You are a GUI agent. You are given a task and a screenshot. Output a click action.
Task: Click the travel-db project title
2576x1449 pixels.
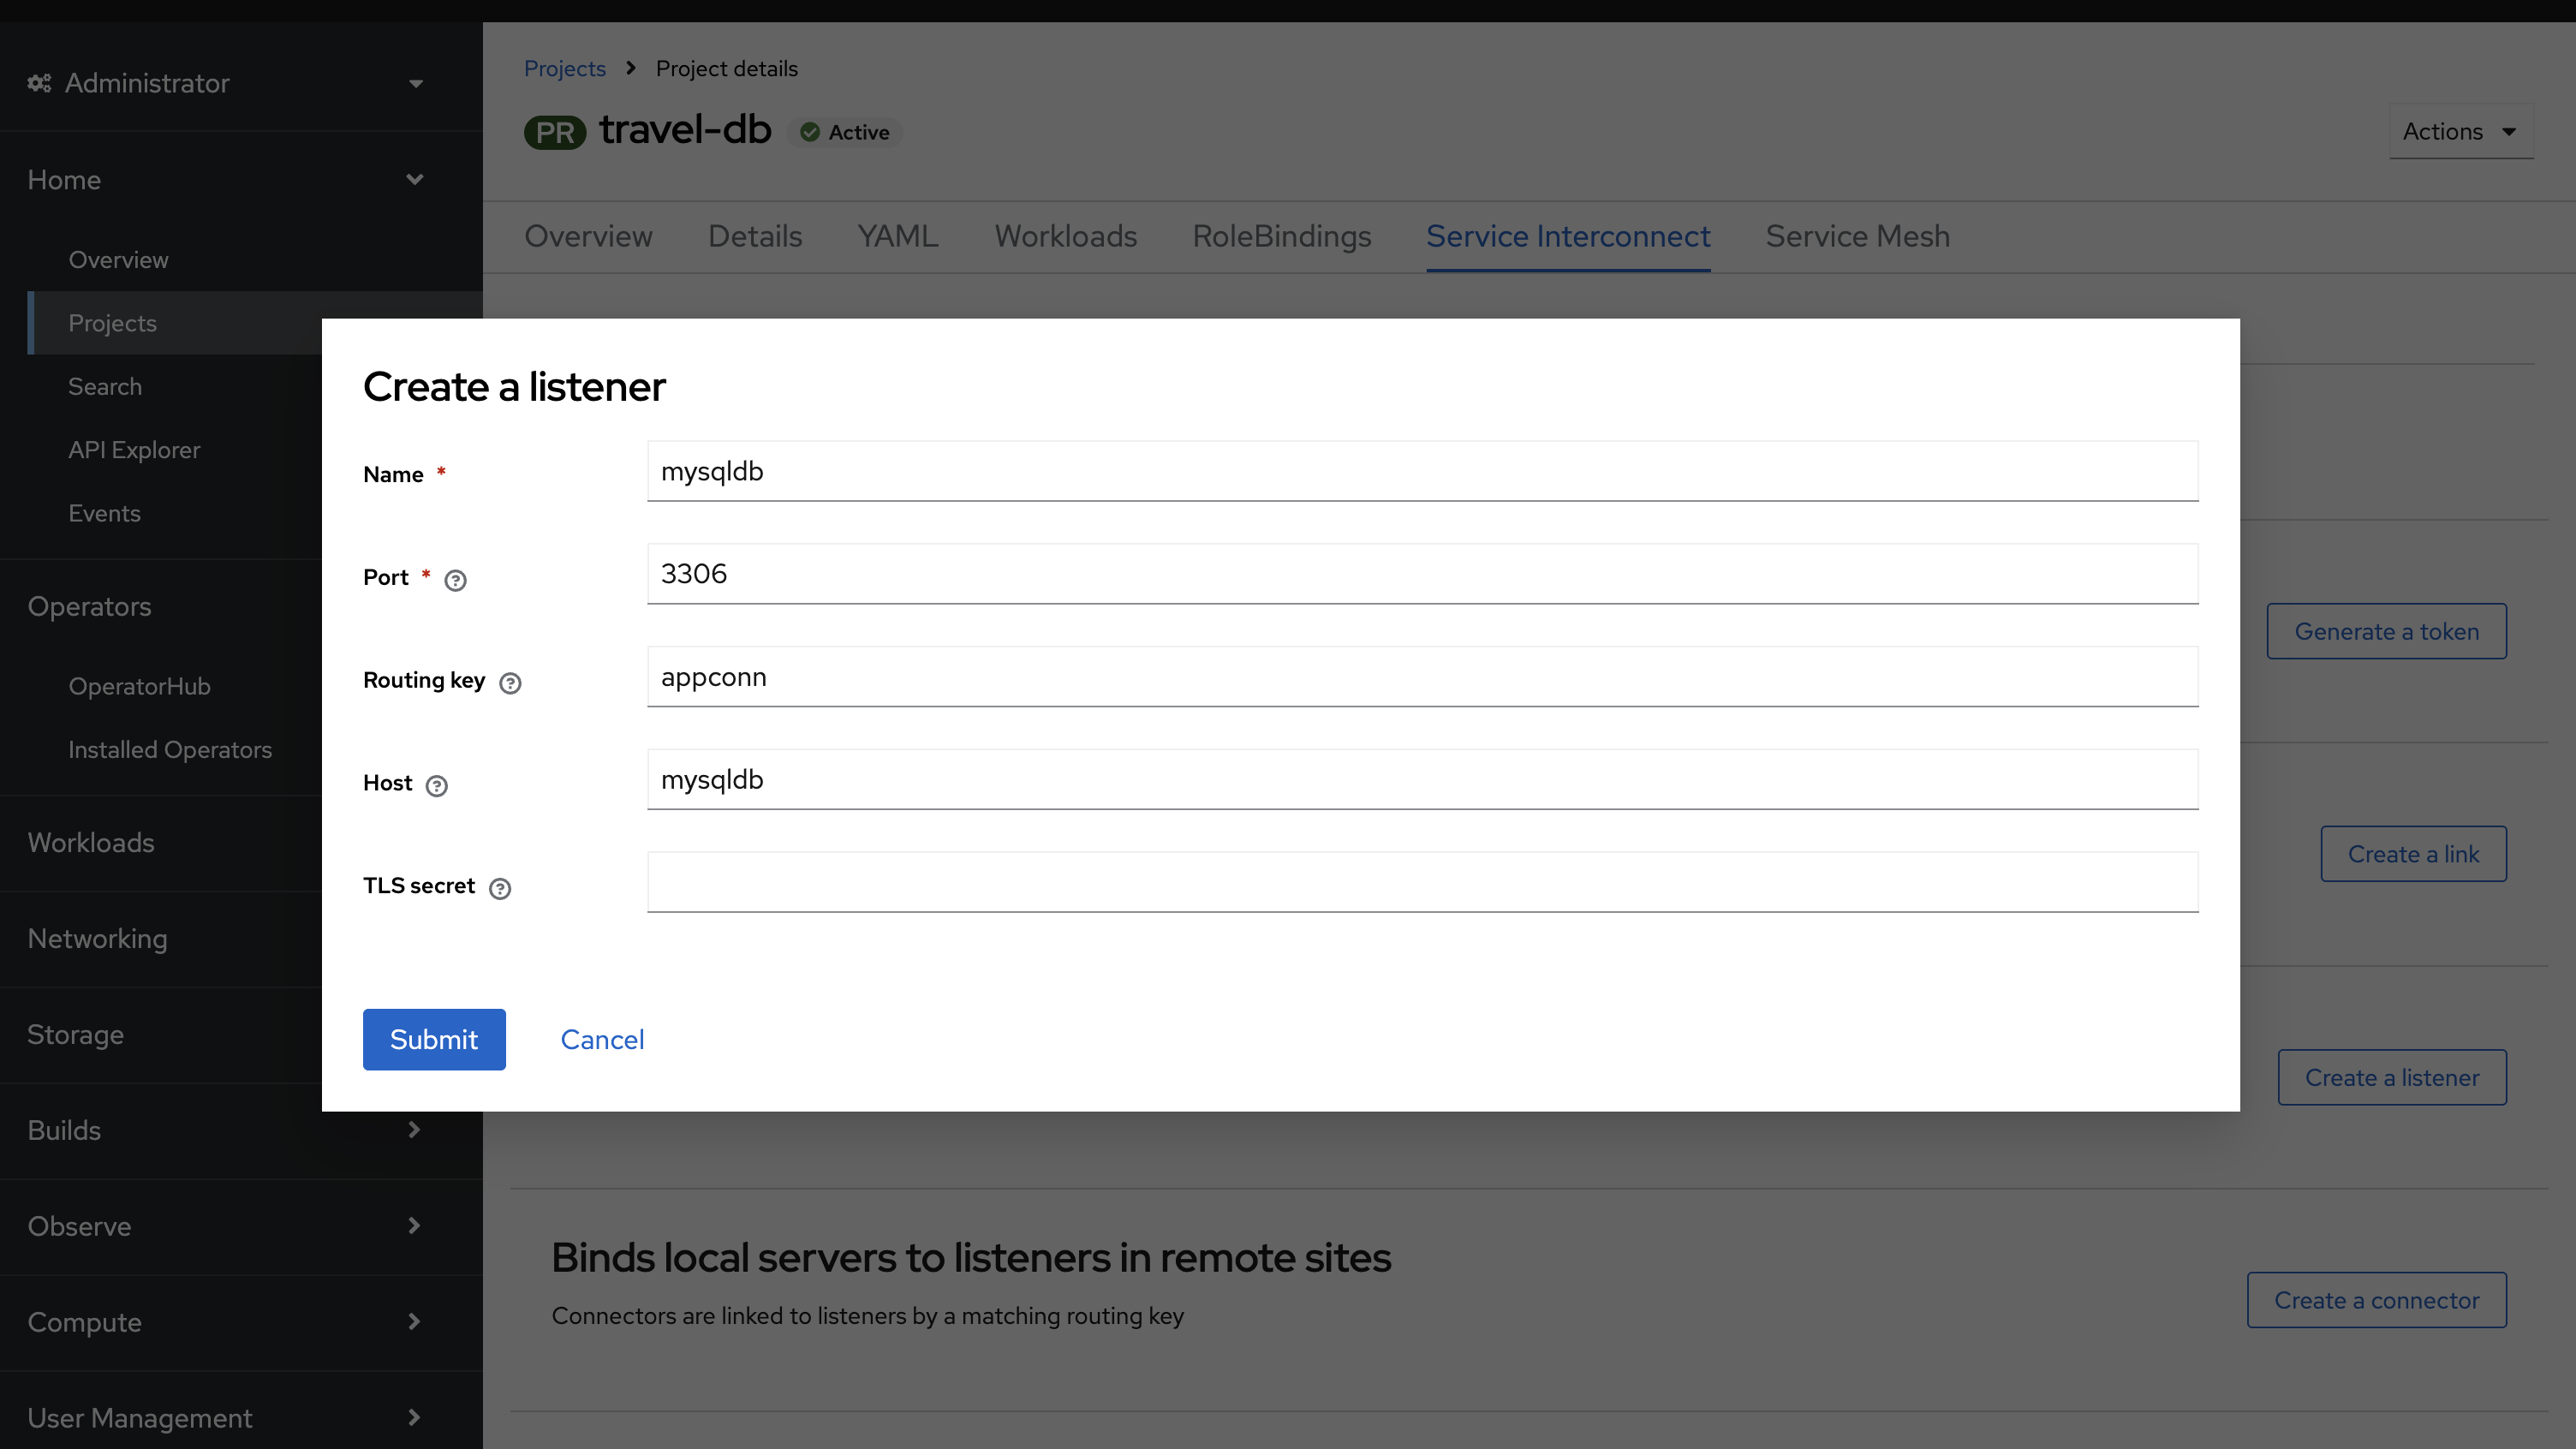click(685, 130)
